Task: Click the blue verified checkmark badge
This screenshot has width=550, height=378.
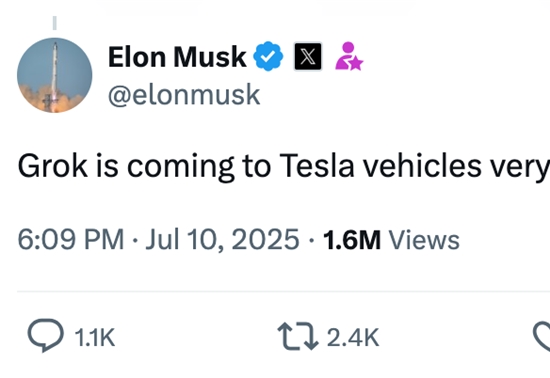Action: (x=268, y=56)
